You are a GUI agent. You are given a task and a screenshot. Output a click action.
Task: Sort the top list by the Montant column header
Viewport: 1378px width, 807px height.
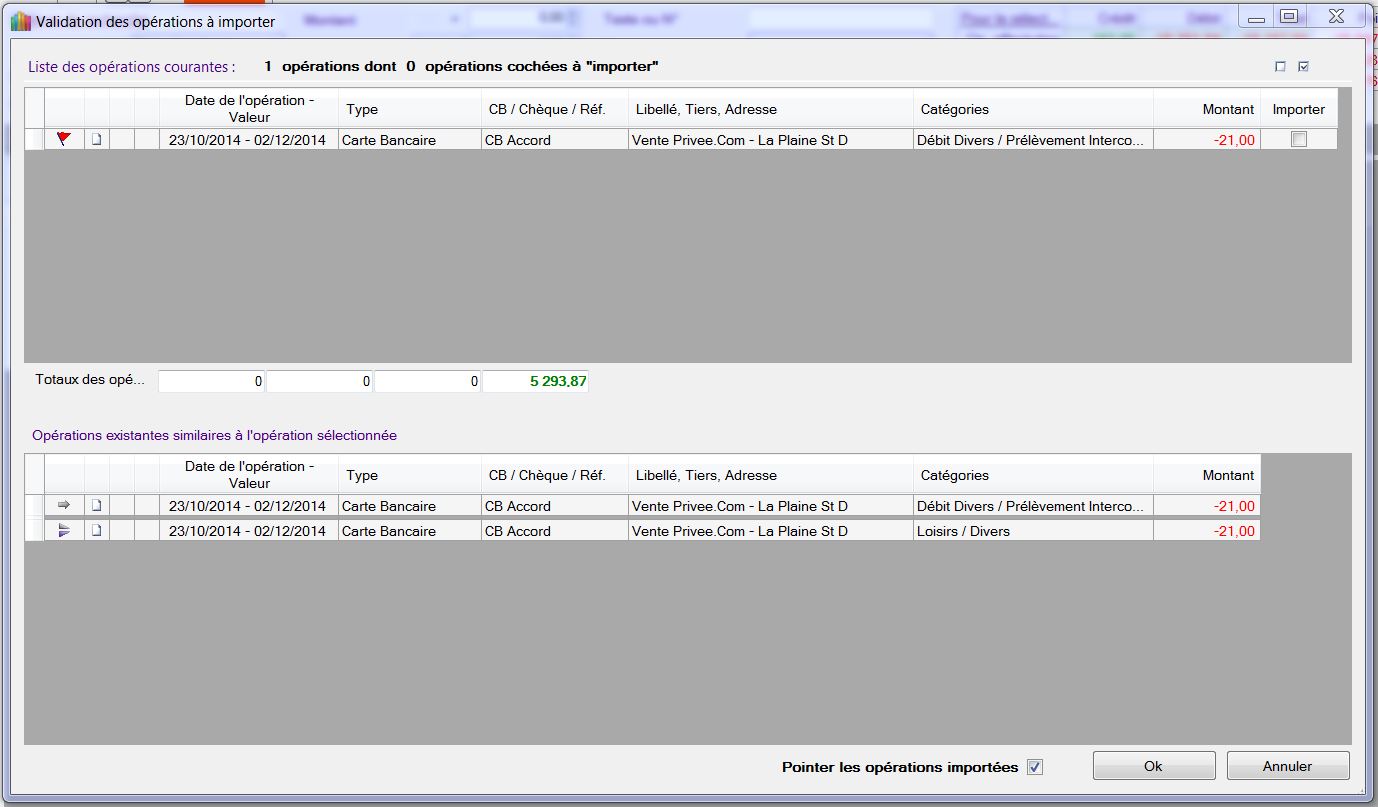(1206, 109)
